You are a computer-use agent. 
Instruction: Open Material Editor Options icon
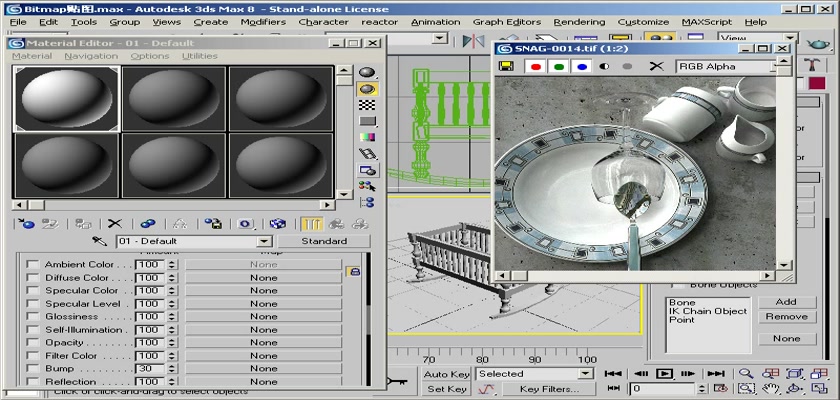tap(367, 170)
